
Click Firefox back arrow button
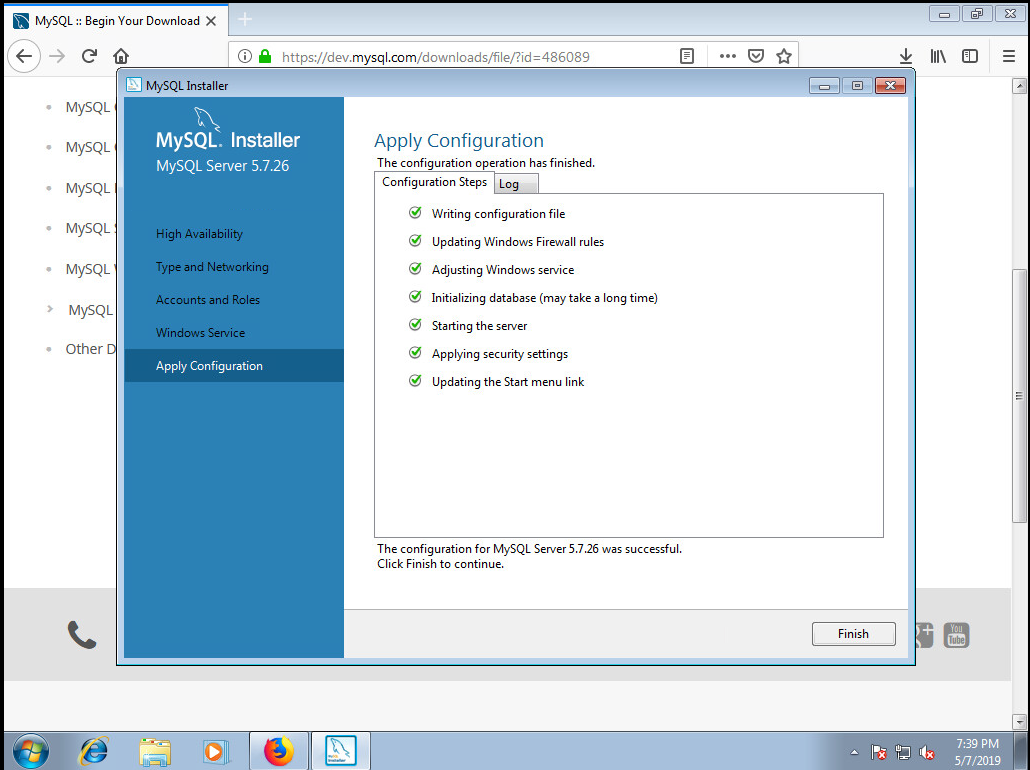(24, 56)
